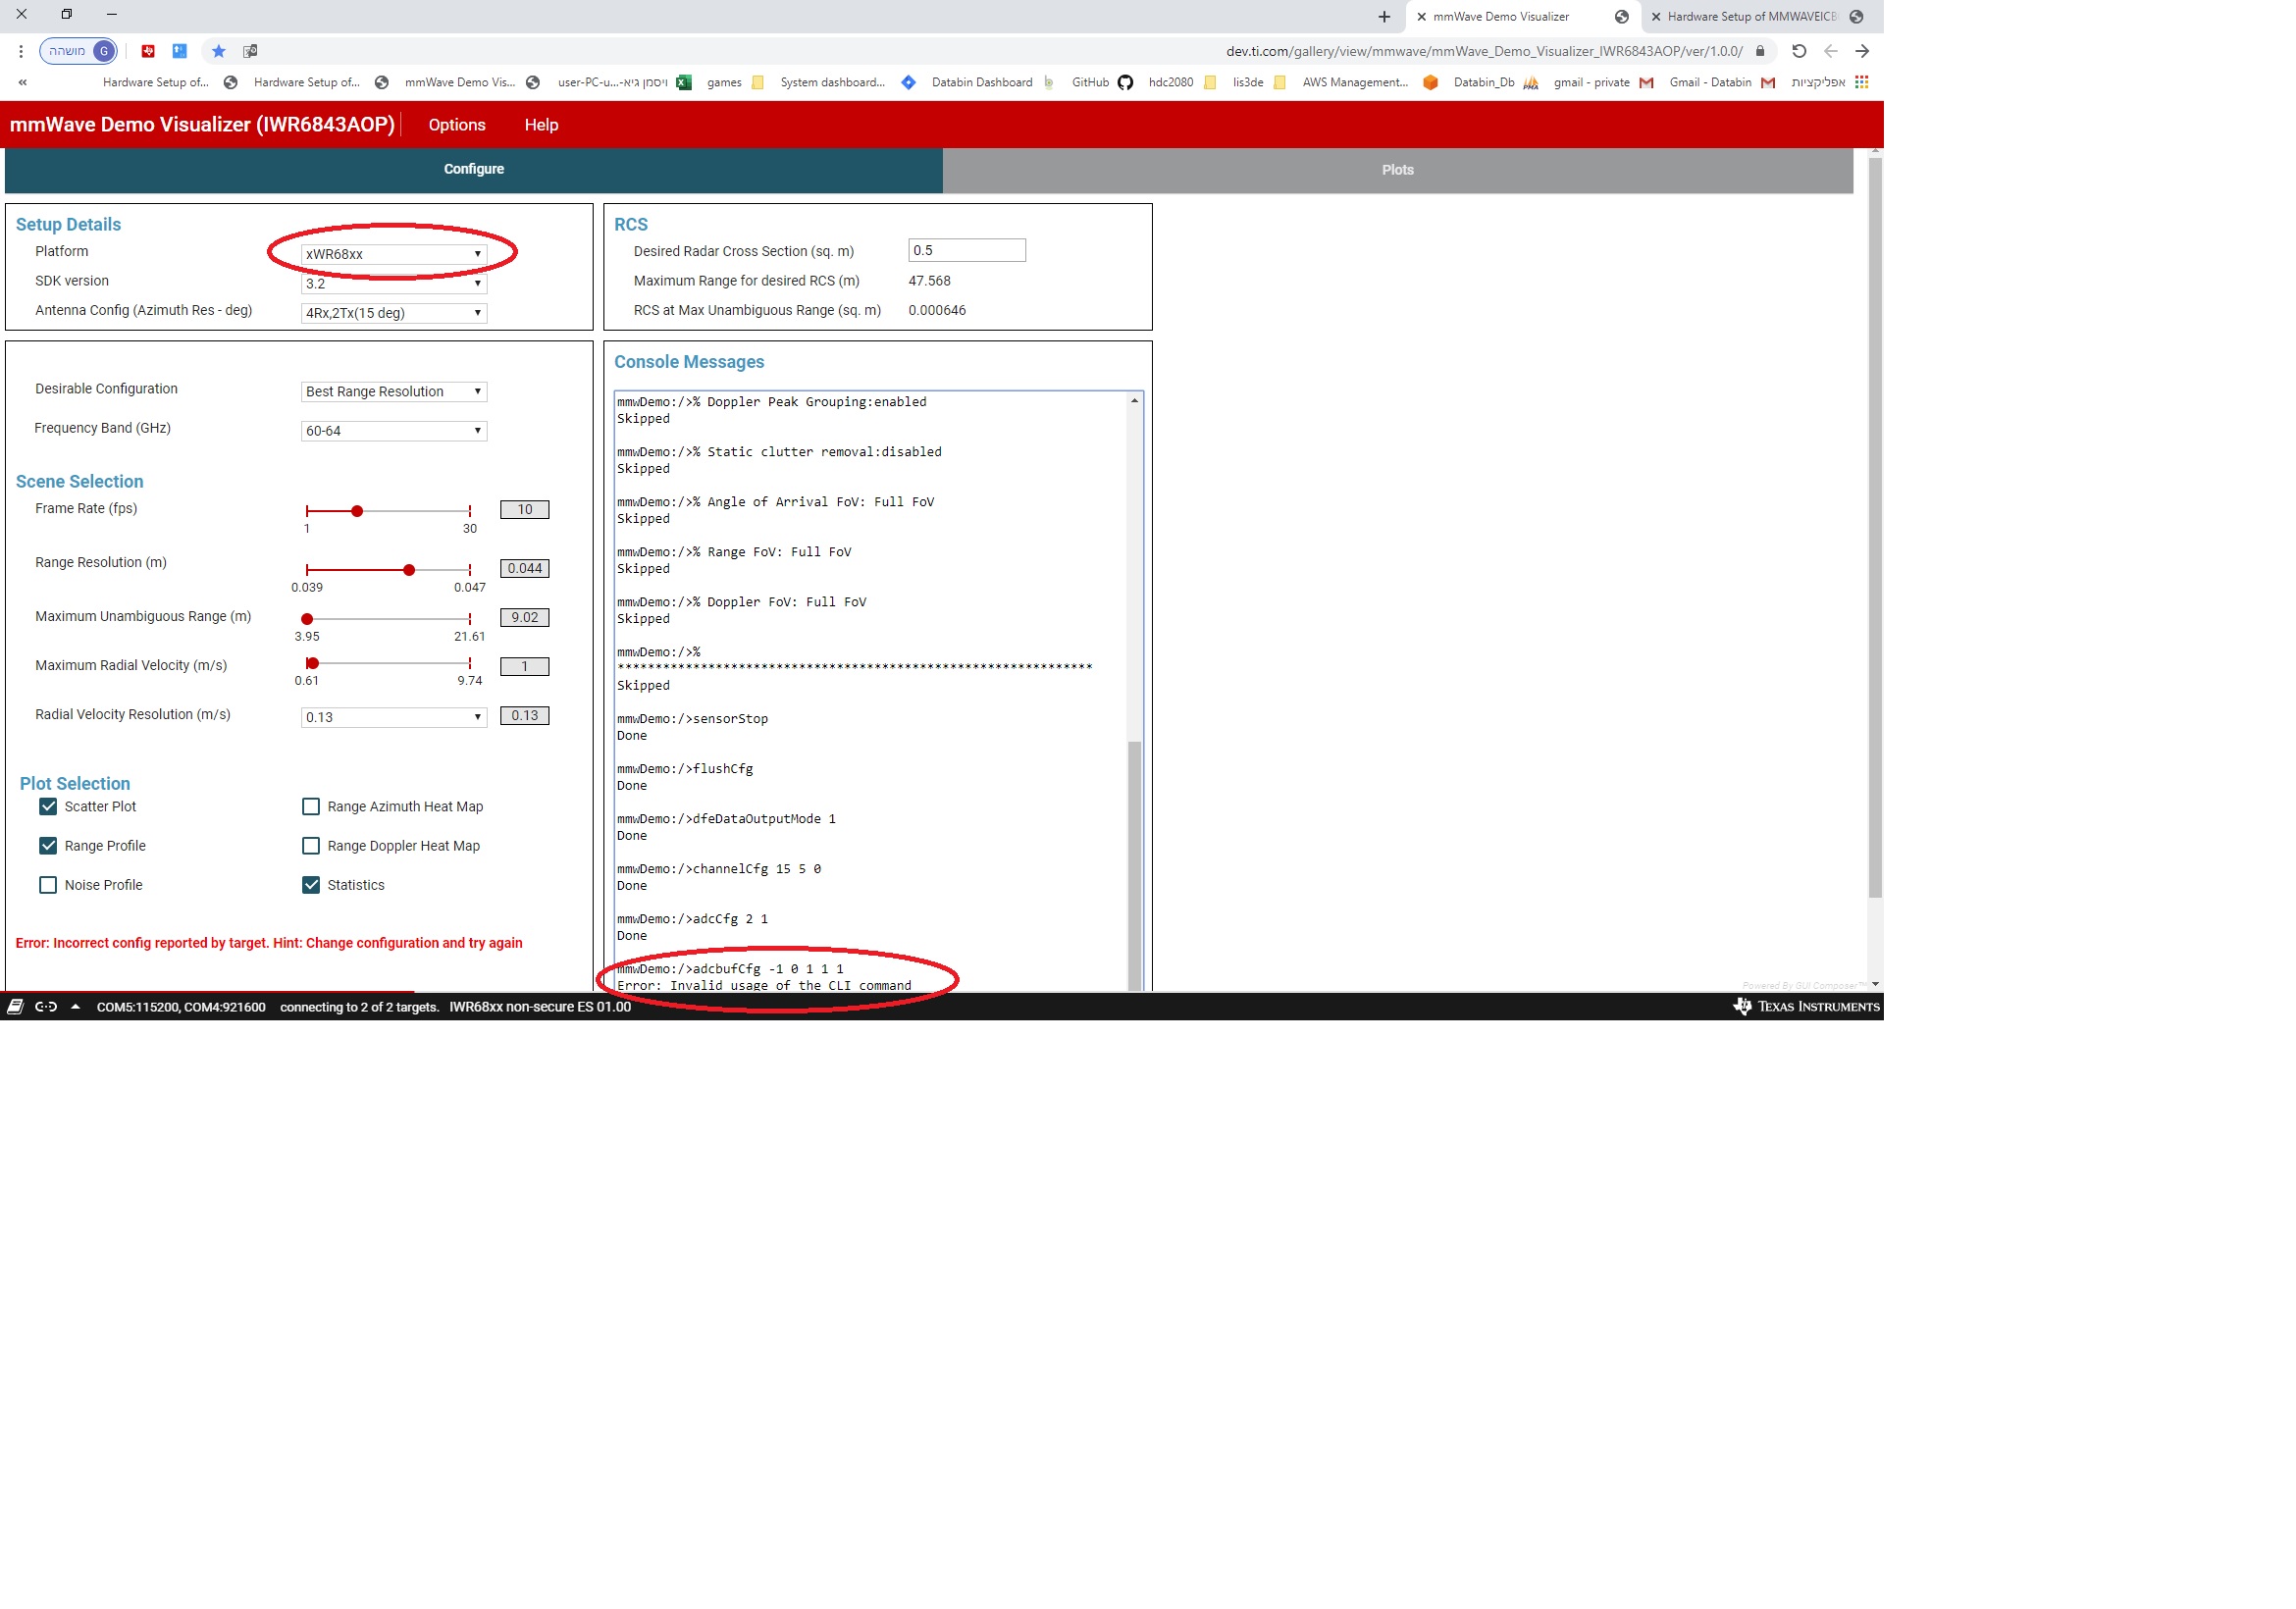Click the up arrow in status bar
The image size is (2296, 1609).
[75, 1007]
